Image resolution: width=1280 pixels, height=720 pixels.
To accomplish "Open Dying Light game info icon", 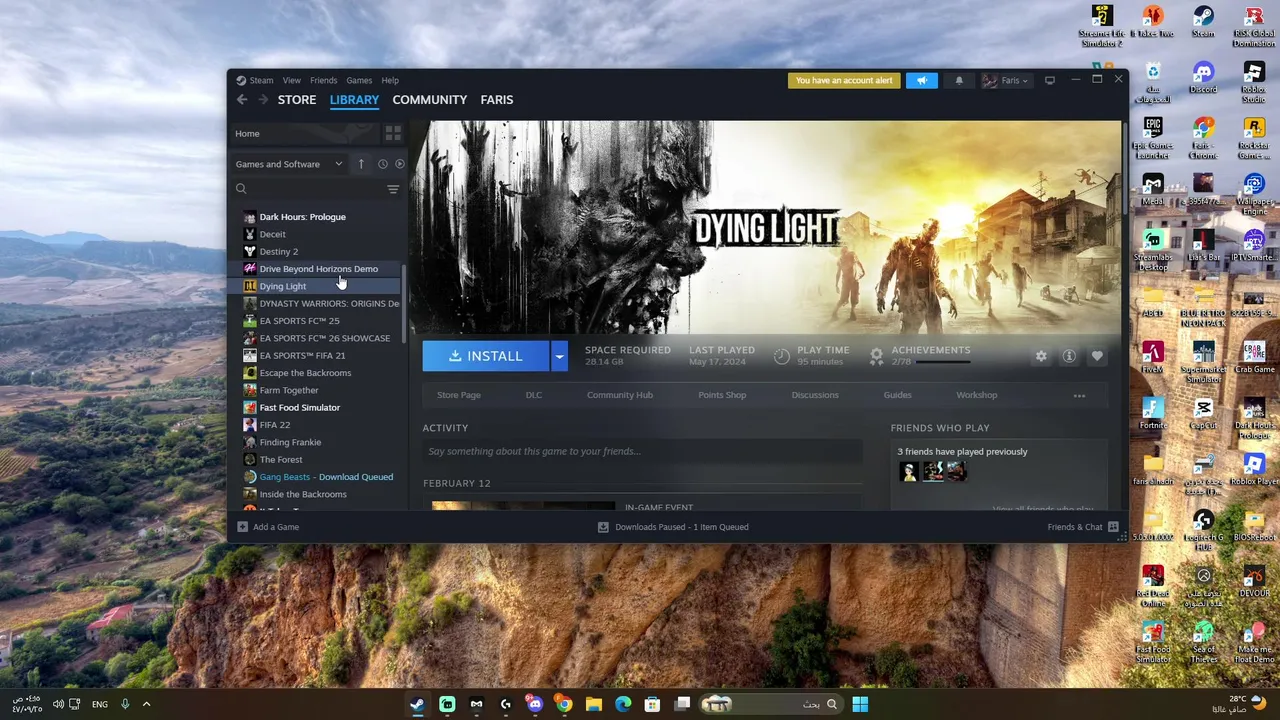I will pyautogui.click(x=1069, y=356).
